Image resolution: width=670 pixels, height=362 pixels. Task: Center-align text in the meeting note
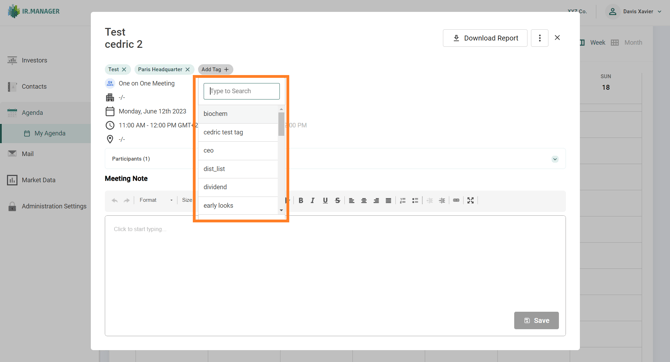click(x=364, y=200)
